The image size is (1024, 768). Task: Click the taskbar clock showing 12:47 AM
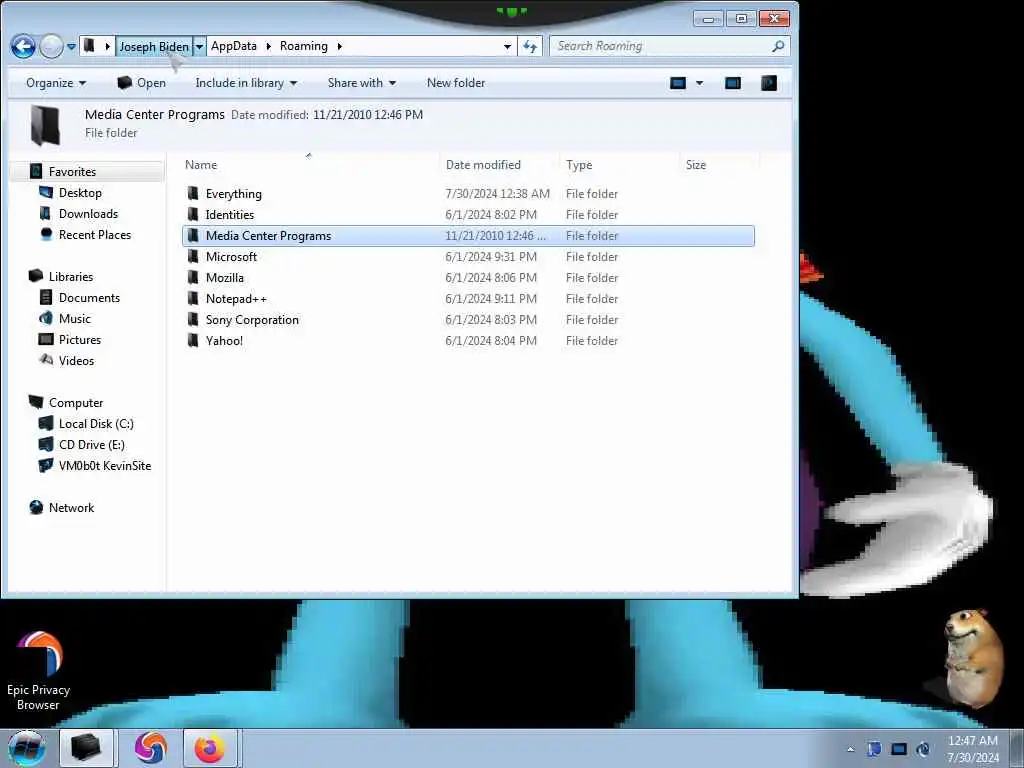[973, 749]
